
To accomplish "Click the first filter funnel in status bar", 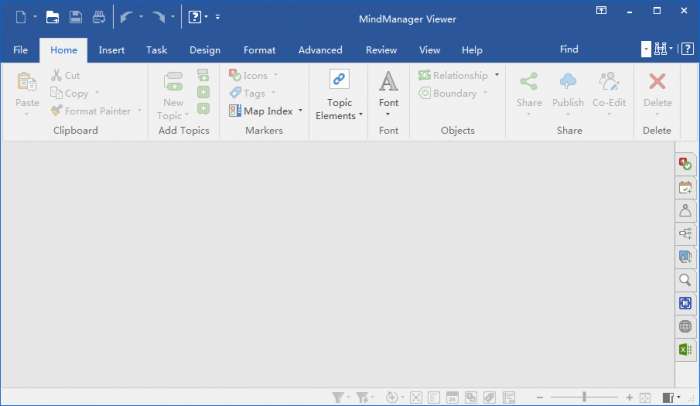I will [x=338, y=397].
